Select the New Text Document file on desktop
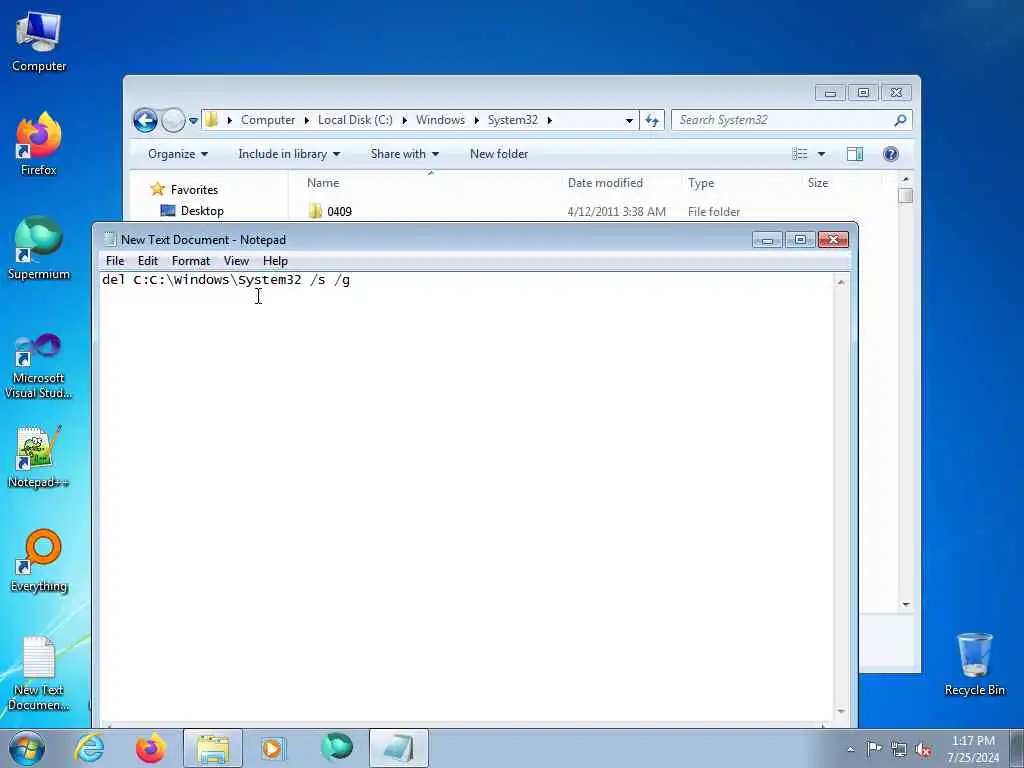This screenshot has width=1024, height=768. [x=39, y=673]
